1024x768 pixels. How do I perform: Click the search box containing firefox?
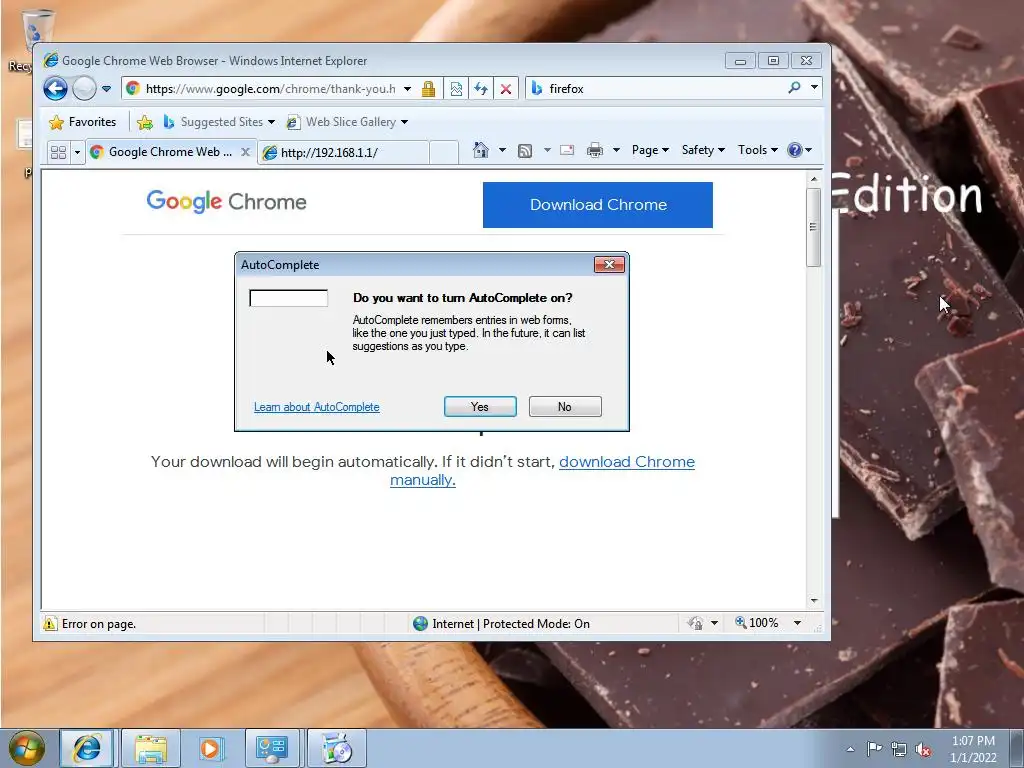pyautogui.click(x=663, y=88)
